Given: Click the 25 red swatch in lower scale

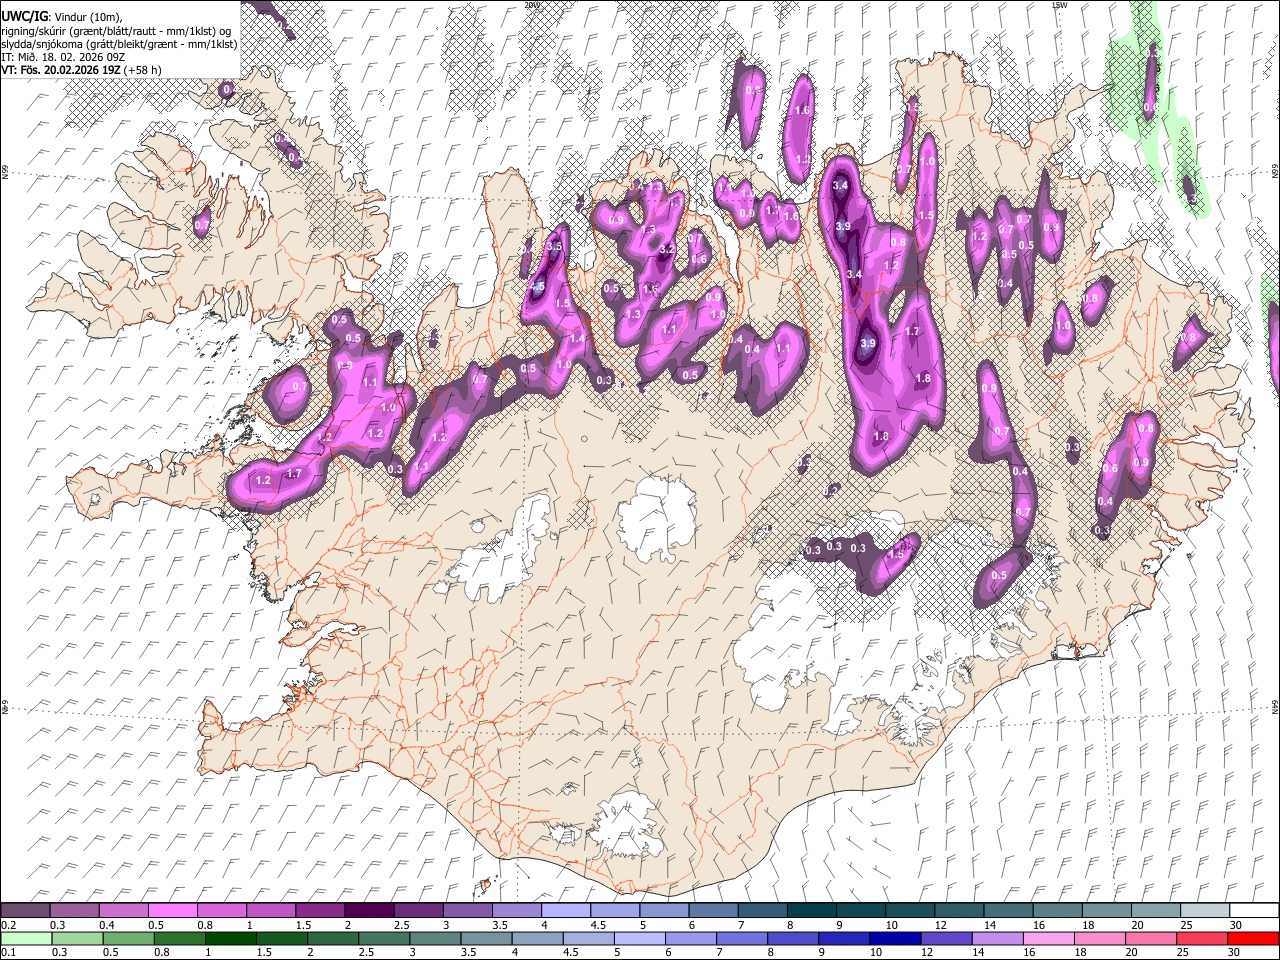Looking at the screenshot, I should click(1201, 938).
